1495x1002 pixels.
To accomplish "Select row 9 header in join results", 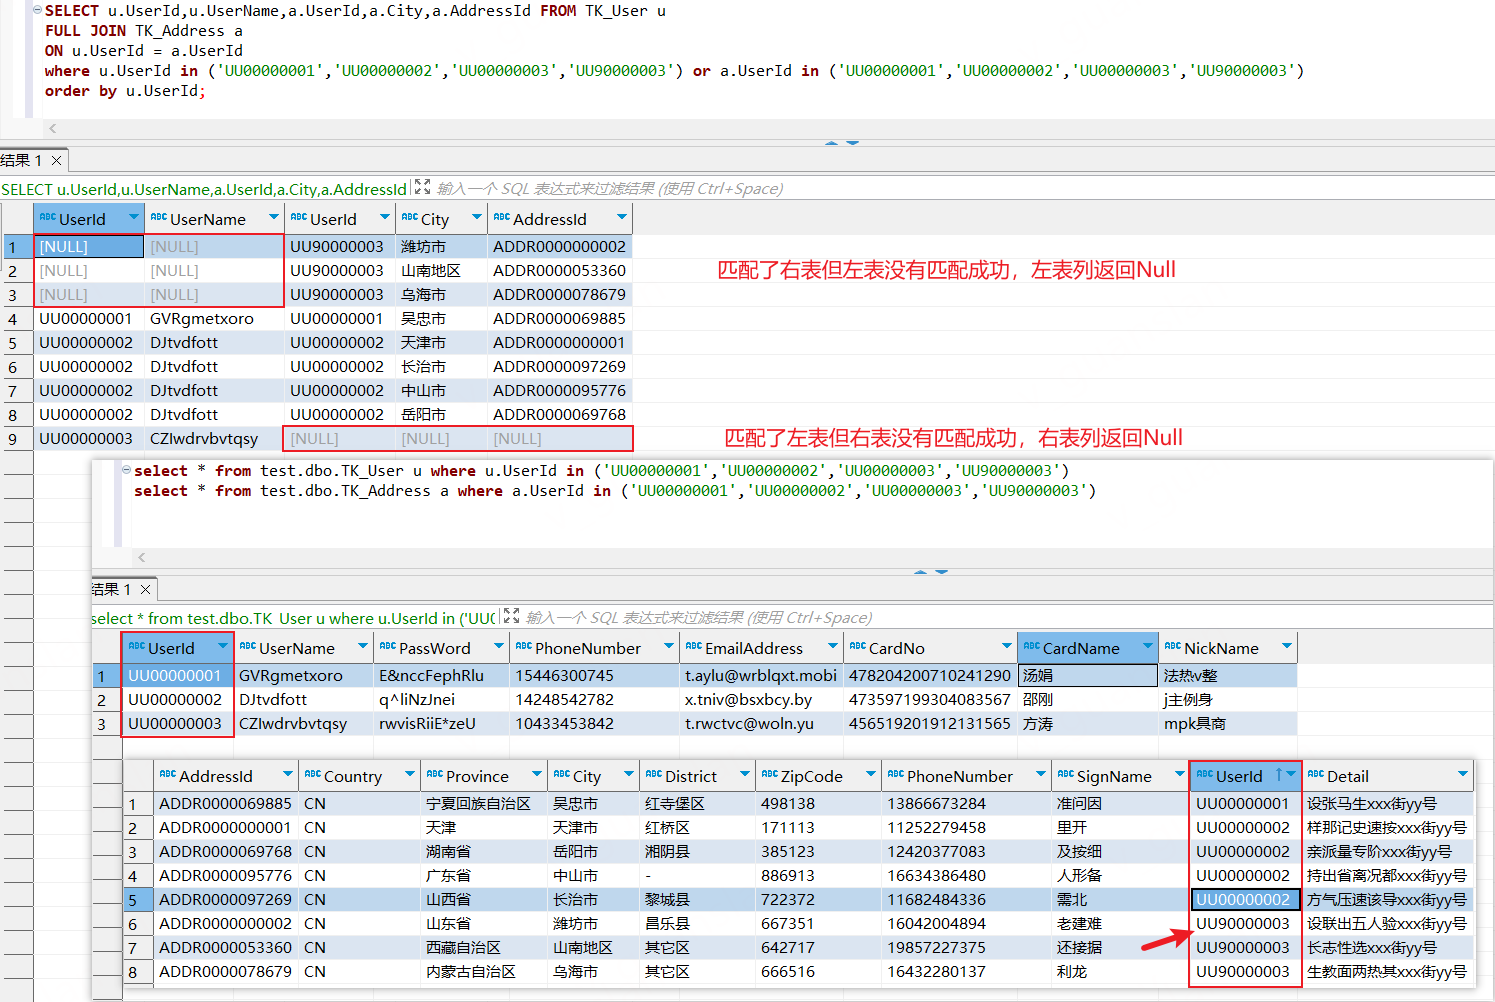I will [x=13, y=439].
